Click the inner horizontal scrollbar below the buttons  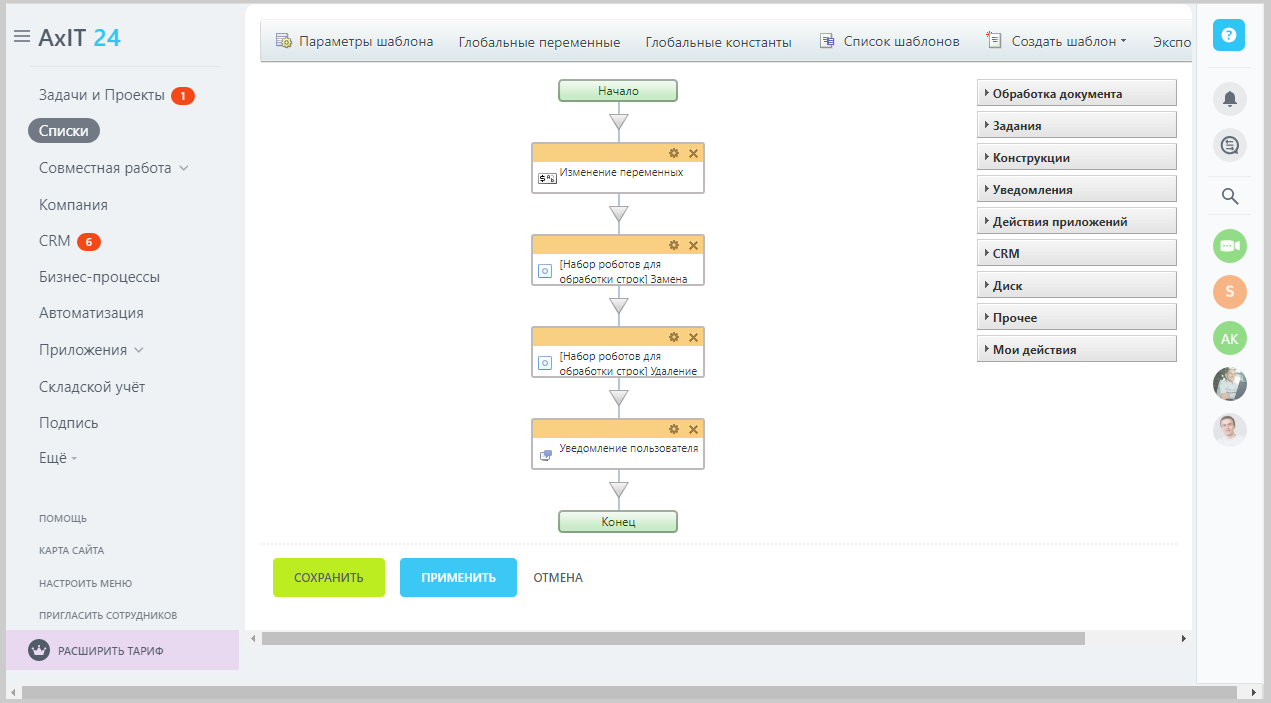[673, 638]
